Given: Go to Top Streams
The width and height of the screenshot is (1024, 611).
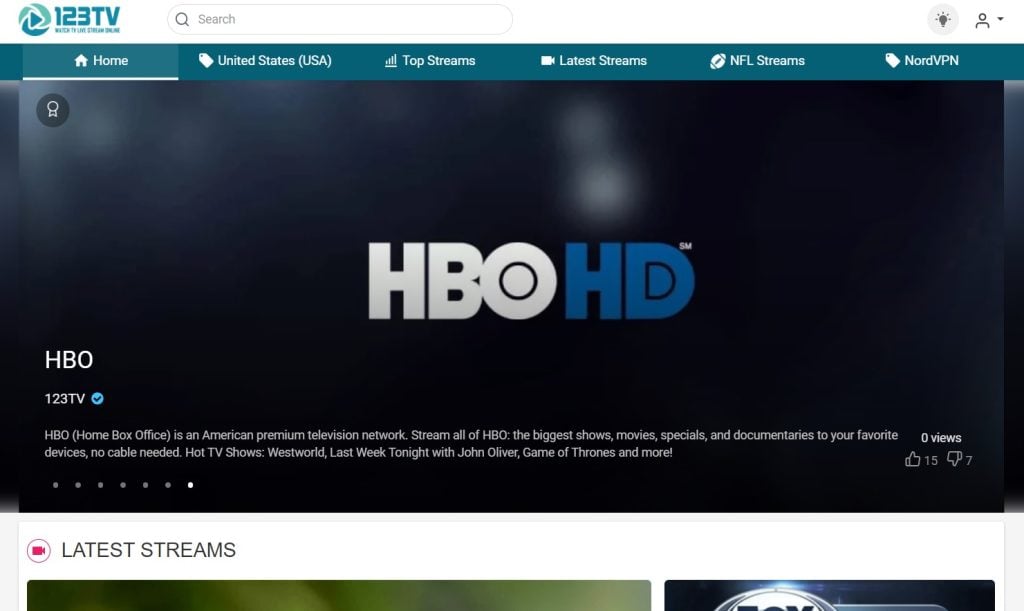Looking at the screenshot, I should pyautogui.click(x=430, y=61).
